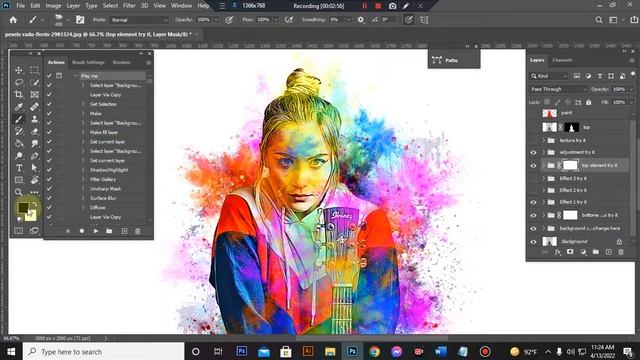Open the Kind layer filter dropdown
This screenshot has width=640, height=360.
pyautogui.click(x=549, y=76)
